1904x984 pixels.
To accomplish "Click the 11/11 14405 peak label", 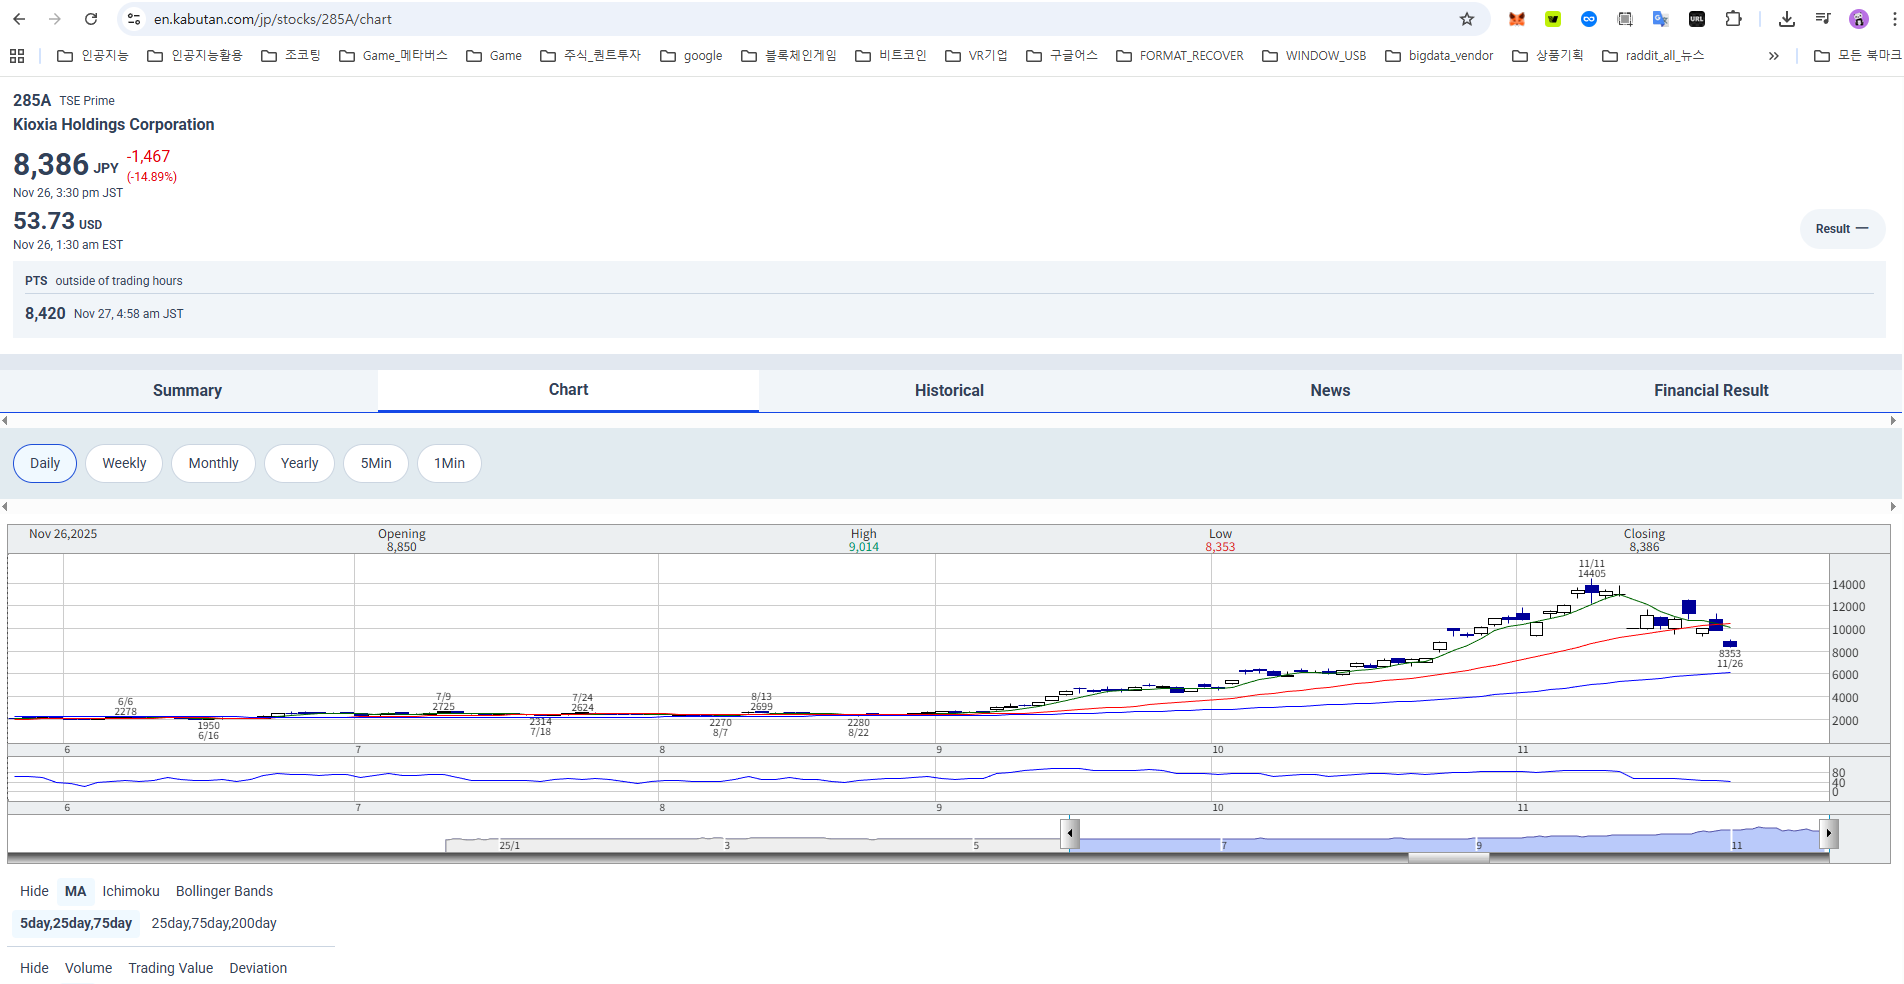I will point(1591,569).
